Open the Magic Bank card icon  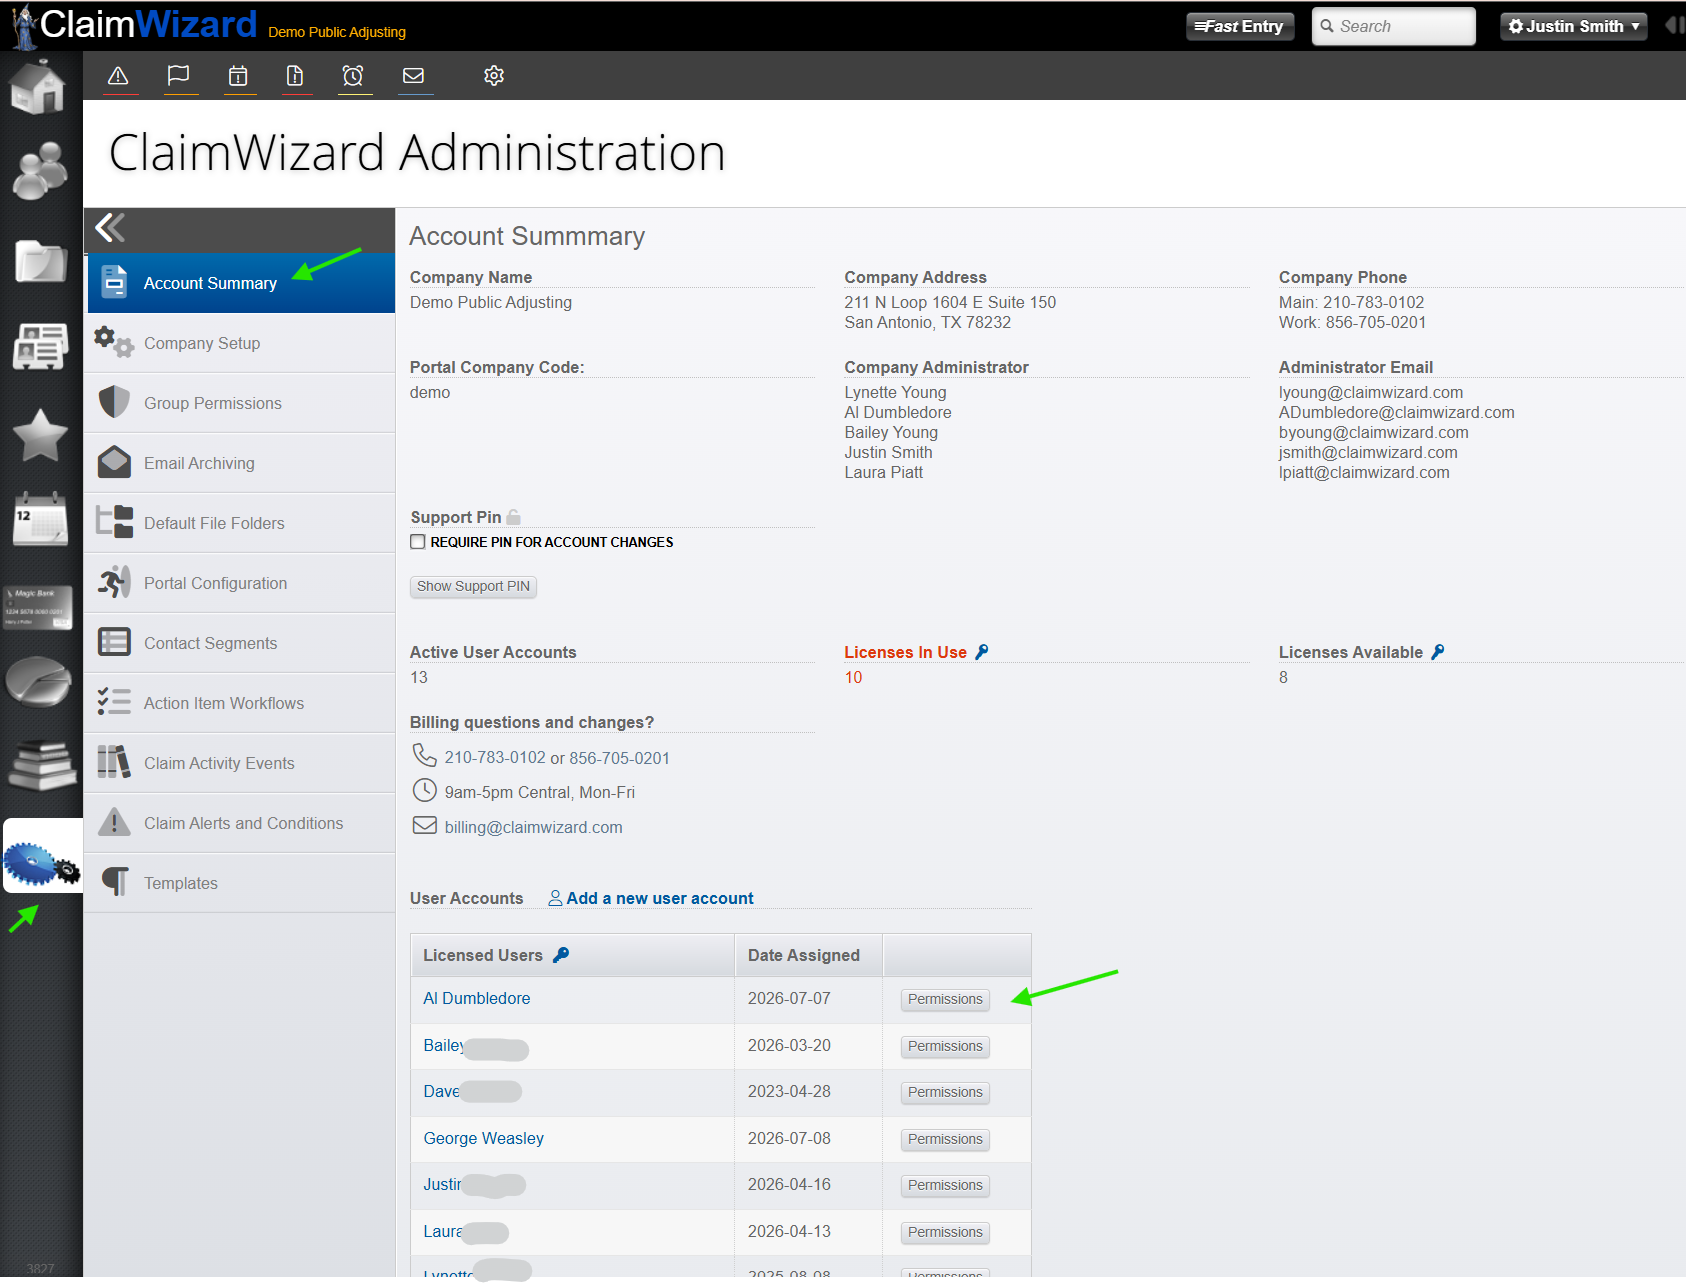coord(38,607)
